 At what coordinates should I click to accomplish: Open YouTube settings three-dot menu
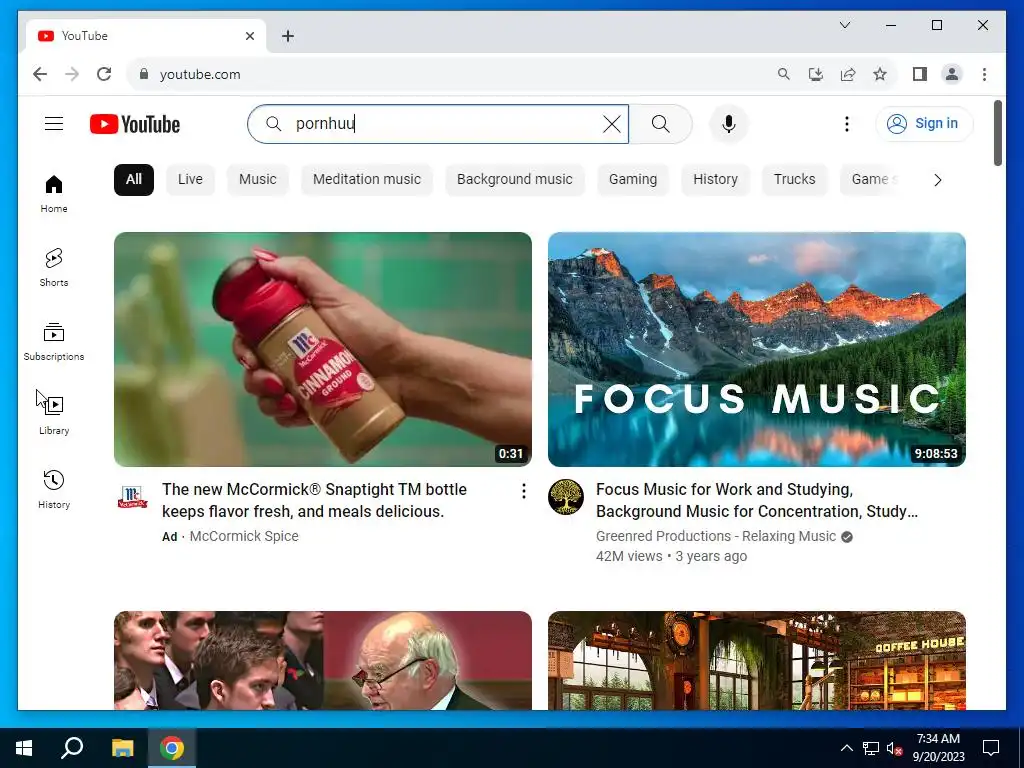coord(846,123)
